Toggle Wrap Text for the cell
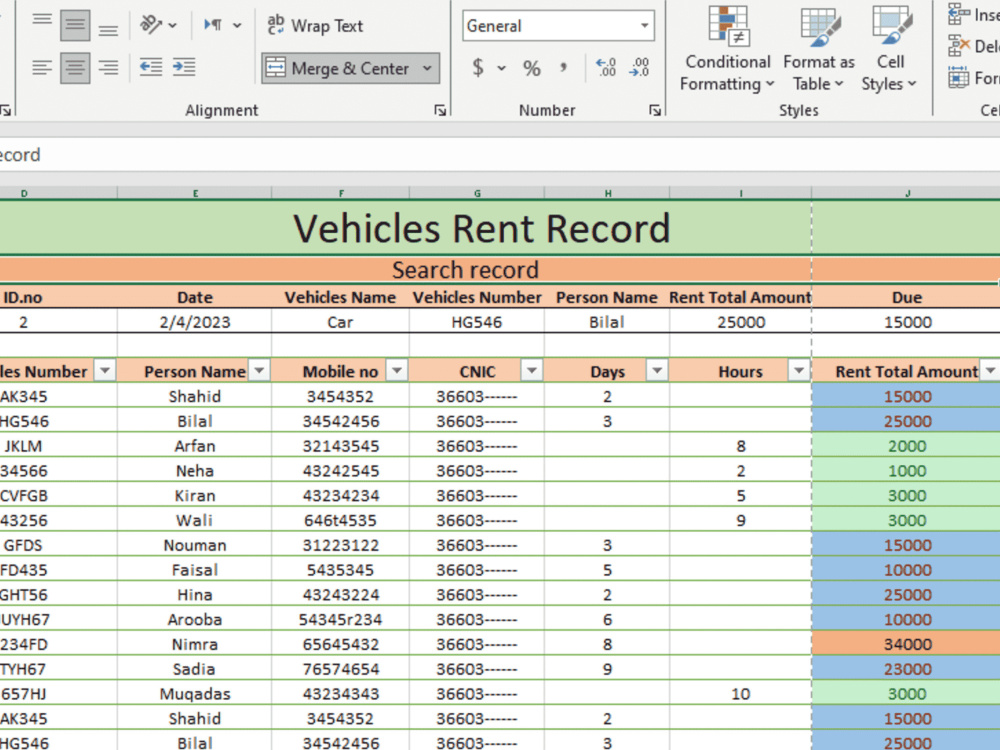This screenshot has height=750, width=1000. (315, 26)
